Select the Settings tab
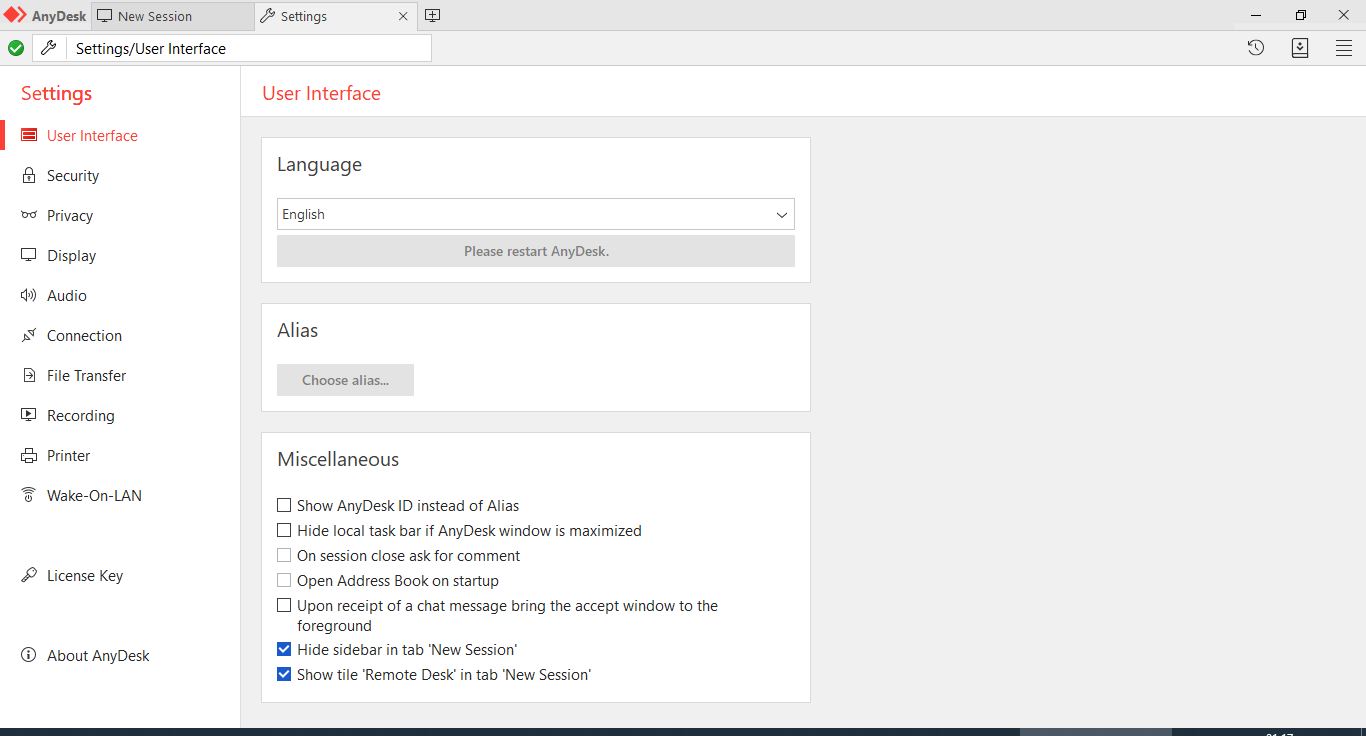The image size is (1366, 736). (x=335, y=16)
